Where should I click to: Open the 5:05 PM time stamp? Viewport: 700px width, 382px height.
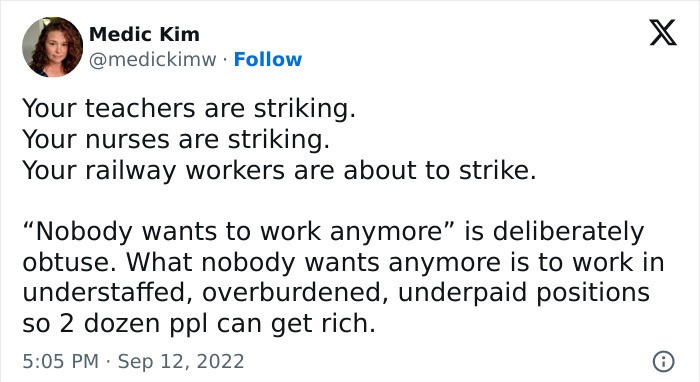tap(61, 361)
